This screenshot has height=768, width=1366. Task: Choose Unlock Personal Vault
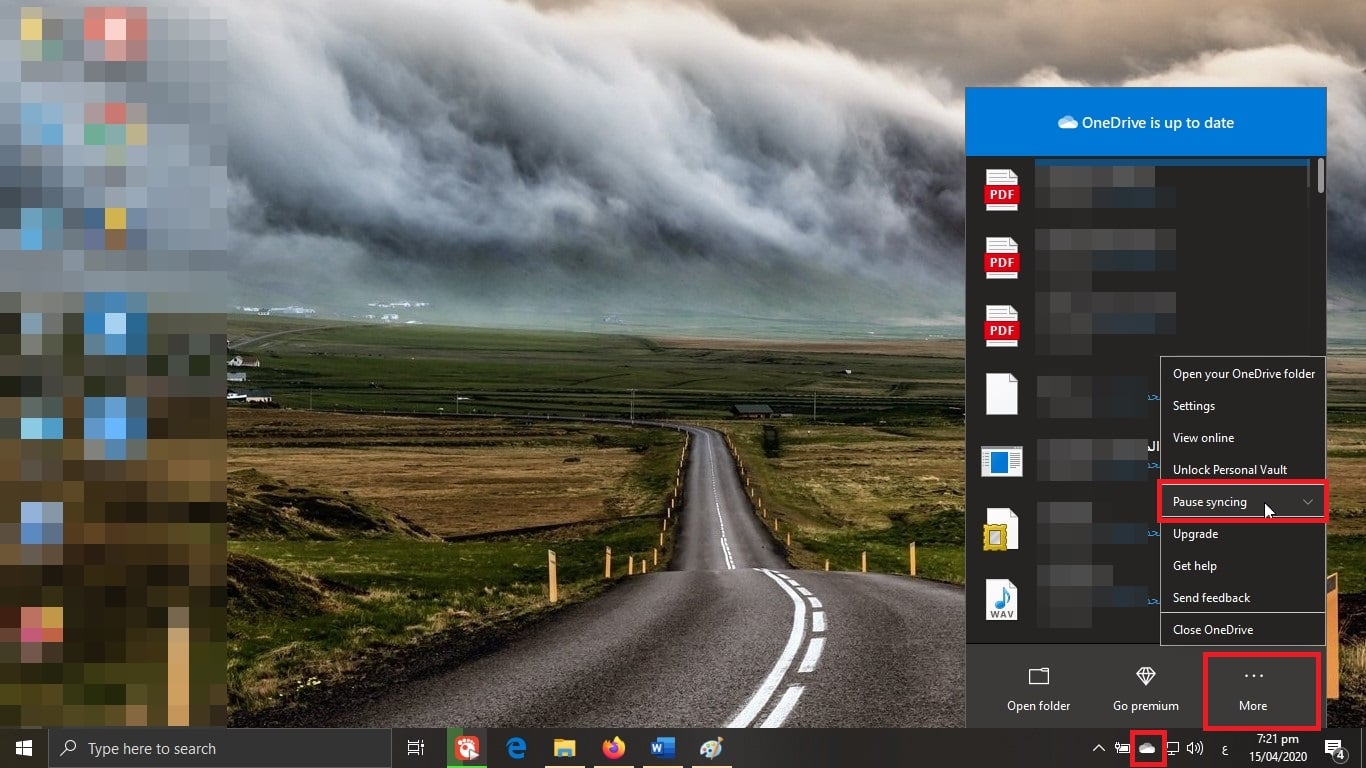[1229, 469]
